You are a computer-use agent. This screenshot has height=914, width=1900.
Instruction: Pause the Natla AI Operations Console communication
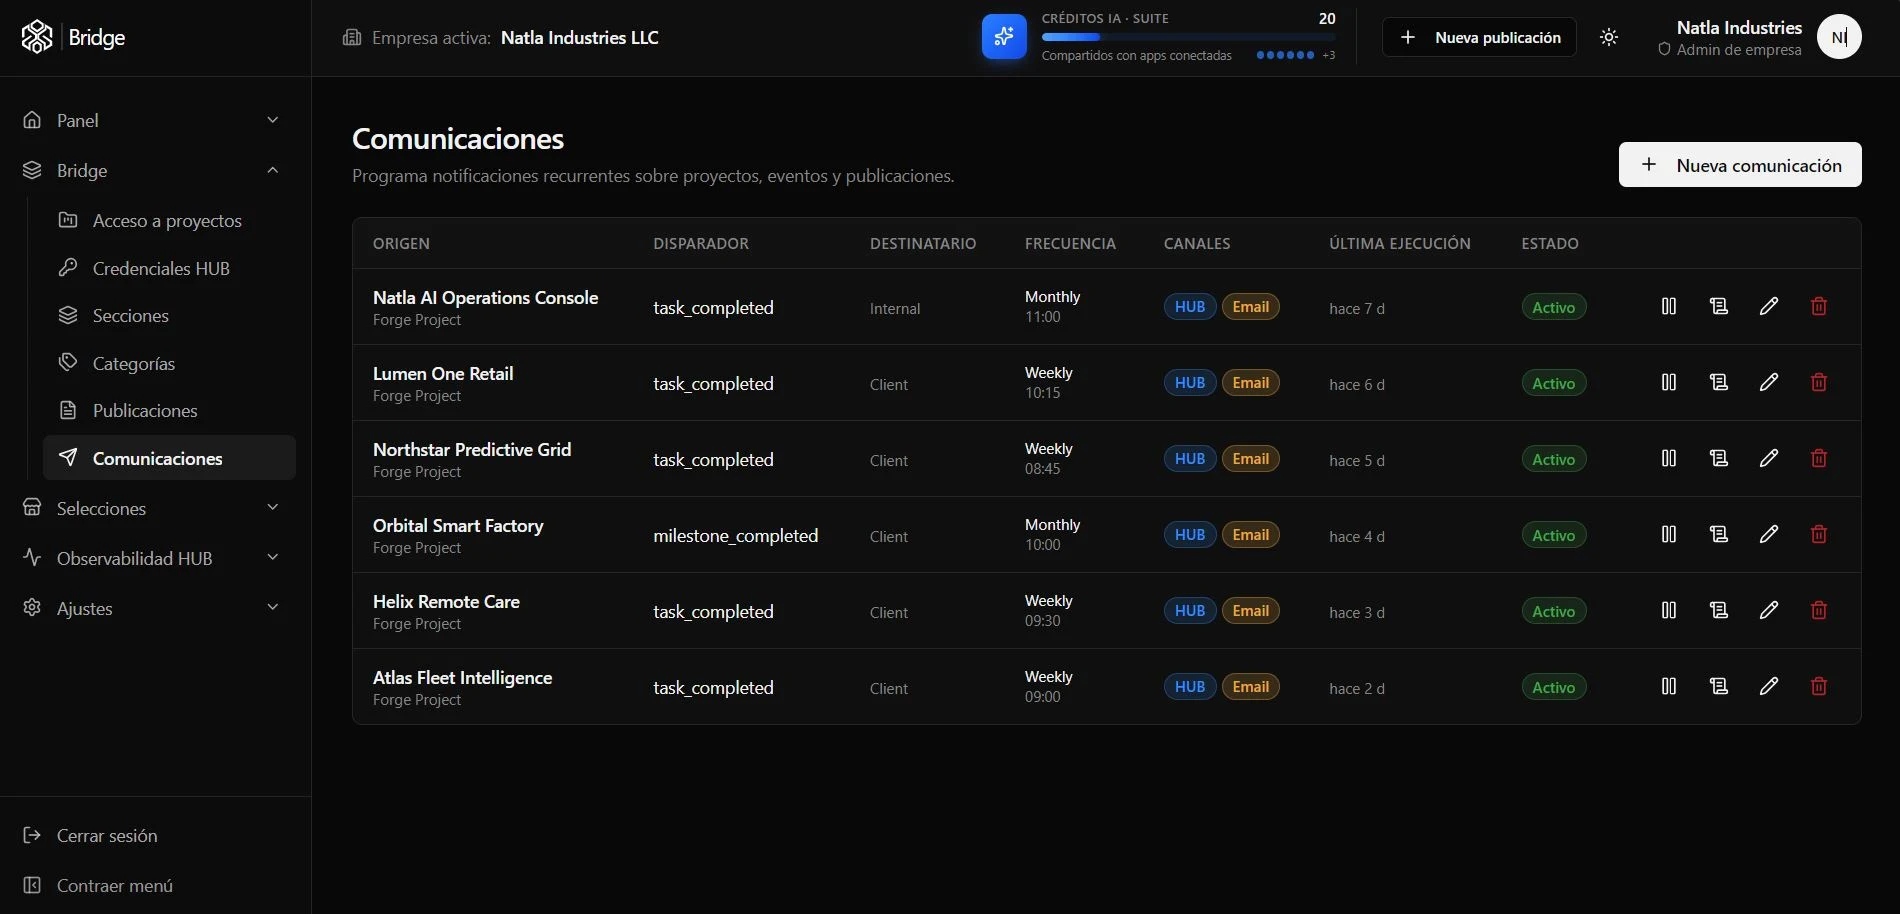click(1669, 306)
